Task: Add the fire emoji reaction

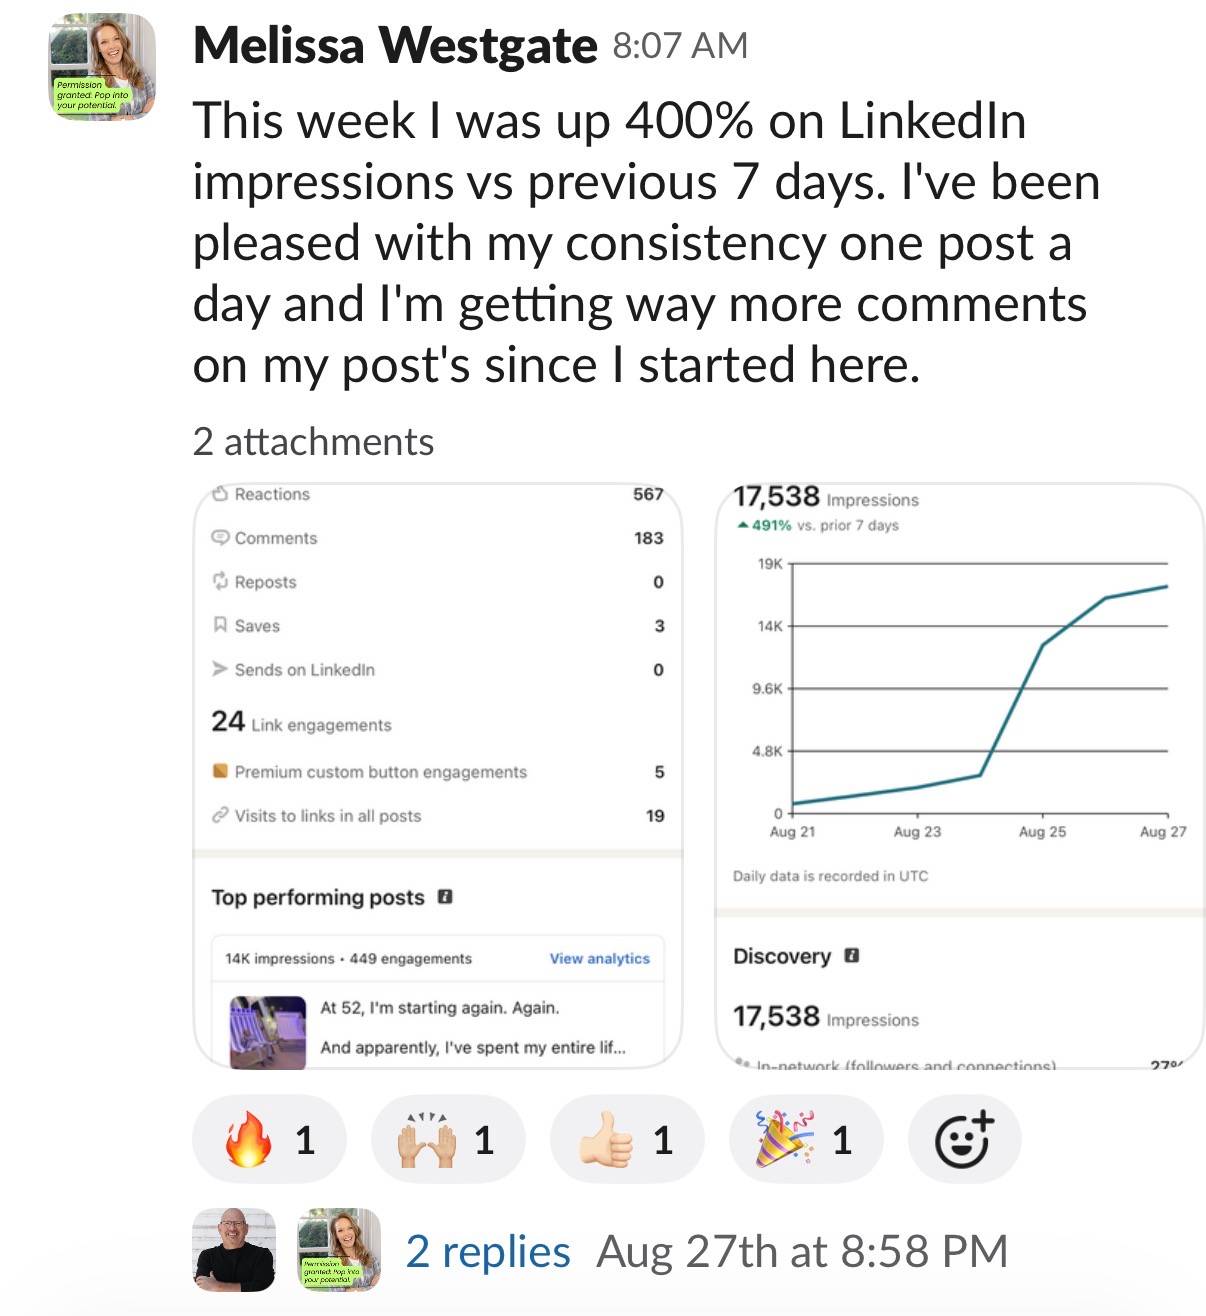Action: (x=269, y=1139)
